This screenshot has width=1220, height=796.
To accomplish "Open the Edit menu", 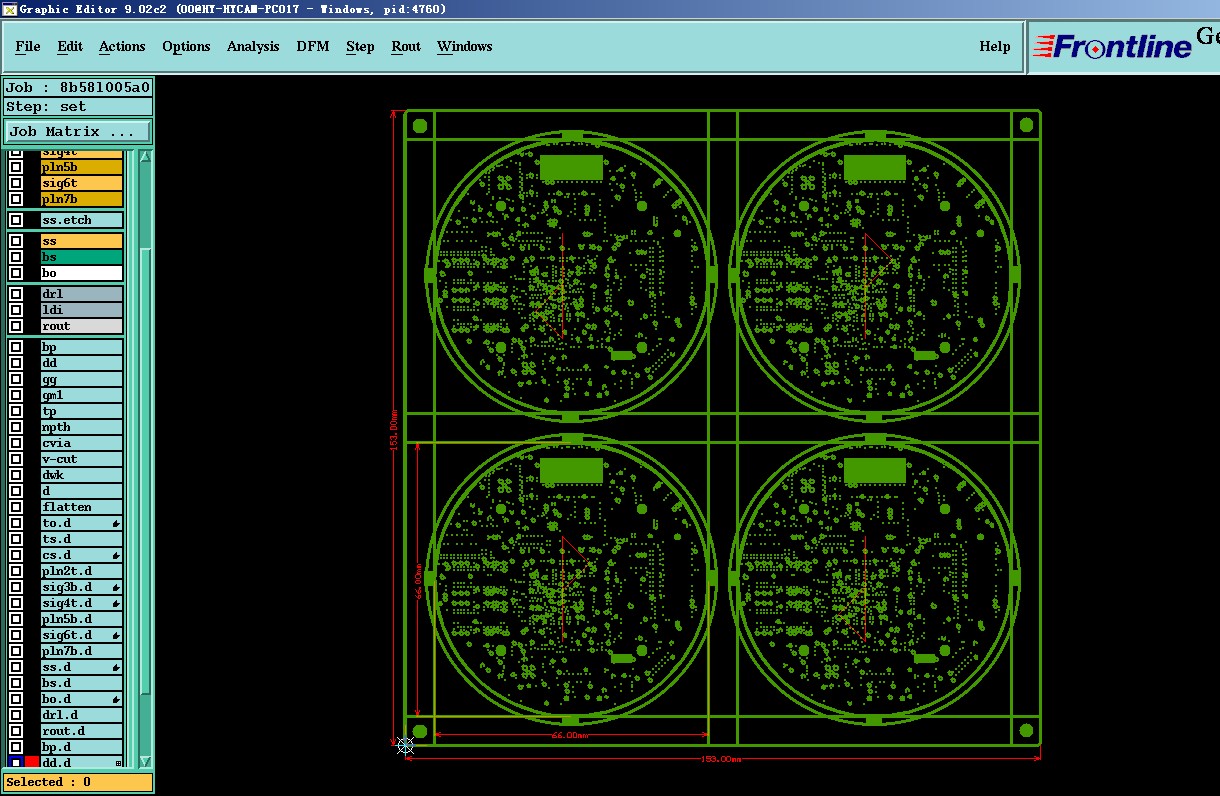I will point(70,46).
